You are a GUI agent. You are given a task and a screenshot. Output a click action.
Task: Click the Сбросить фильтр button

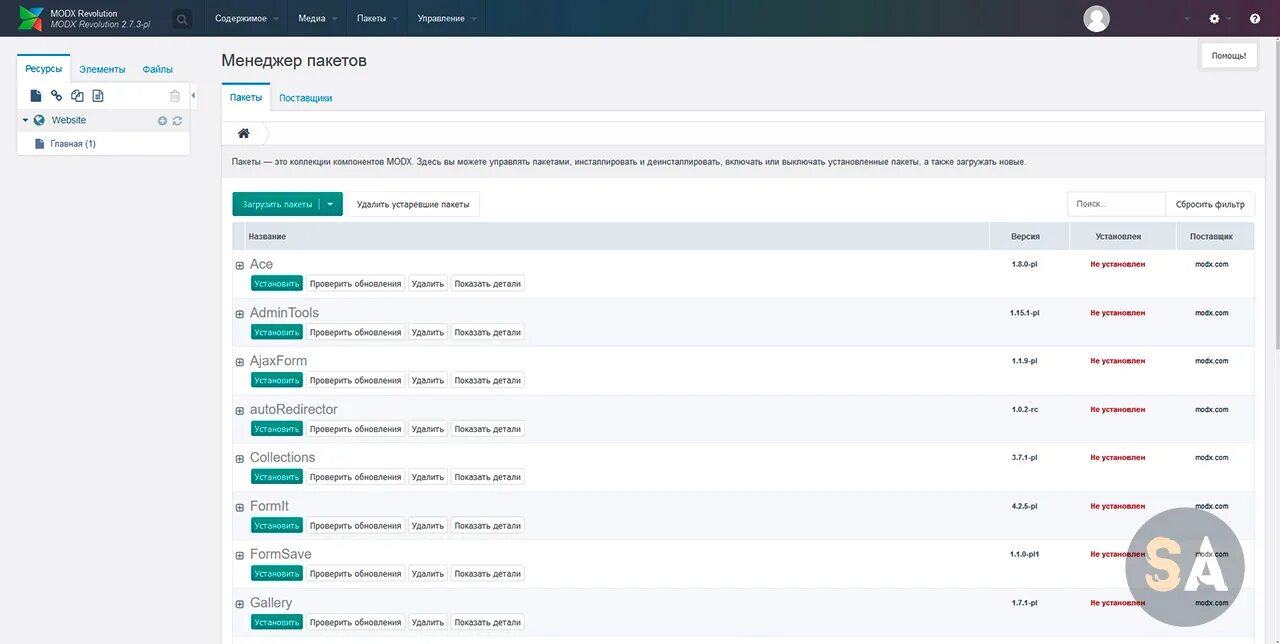pos(1210,204)
